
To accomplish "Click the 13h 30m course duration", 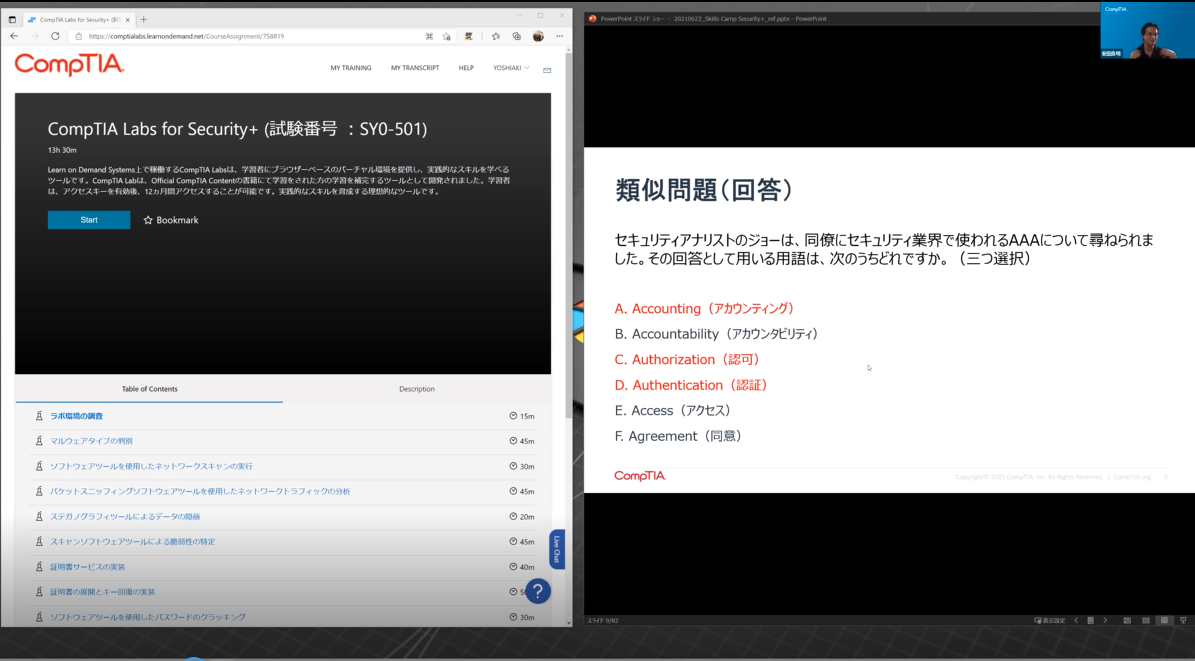I will tap(62, 150).
